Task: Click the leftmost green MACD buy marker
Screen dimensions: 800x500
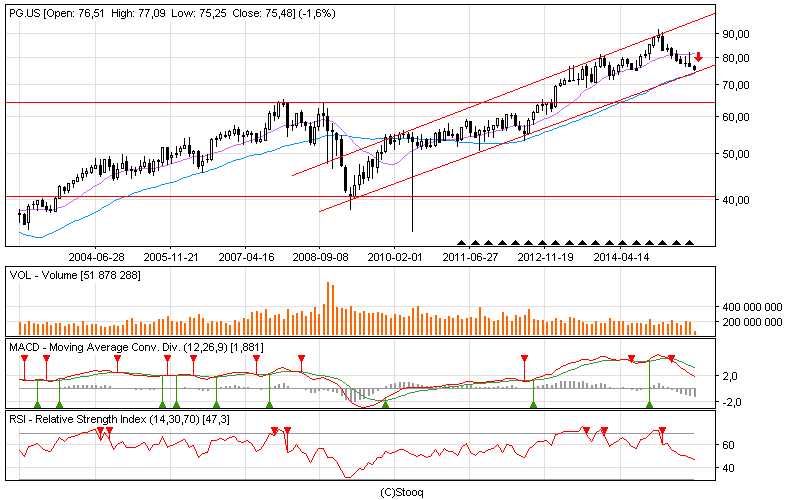Action: click(x=37, y=405)
